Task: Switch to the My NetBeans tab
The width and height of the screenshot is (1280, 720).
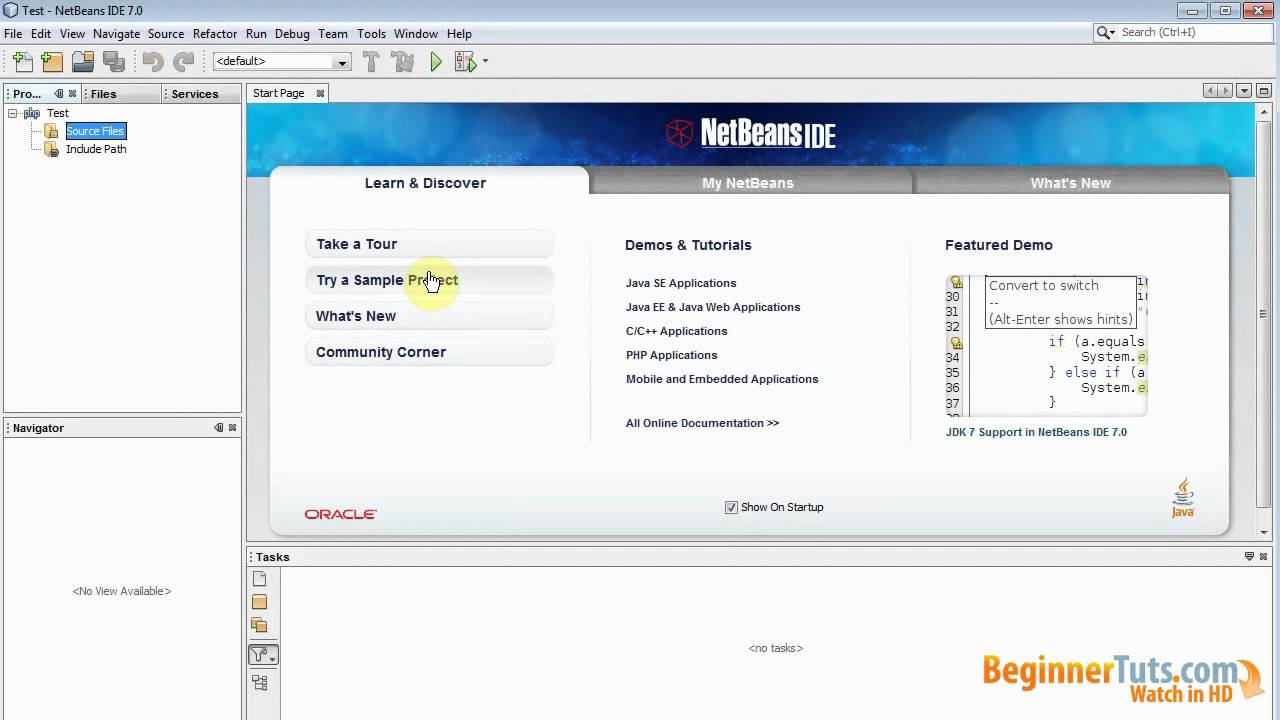Action: 748,183
